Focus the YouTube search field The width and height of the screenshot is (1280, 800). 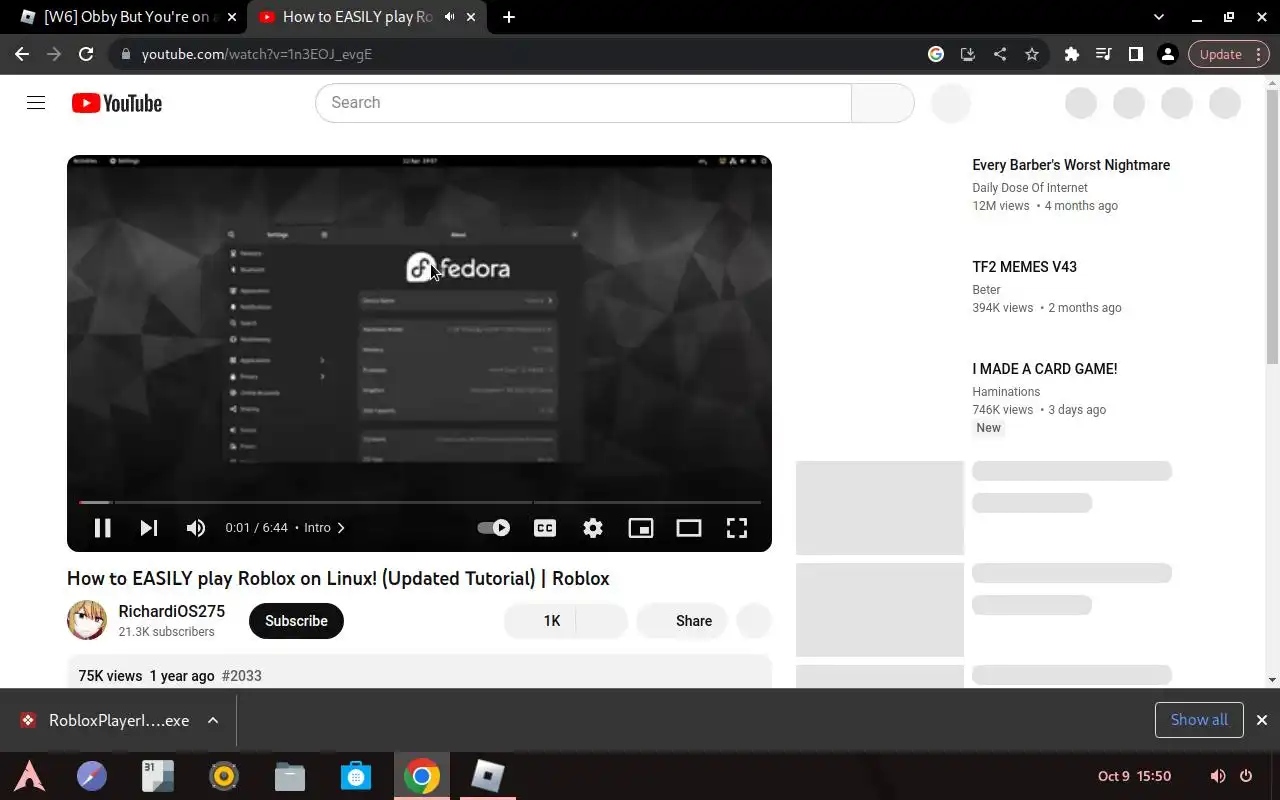pos(583,103)
